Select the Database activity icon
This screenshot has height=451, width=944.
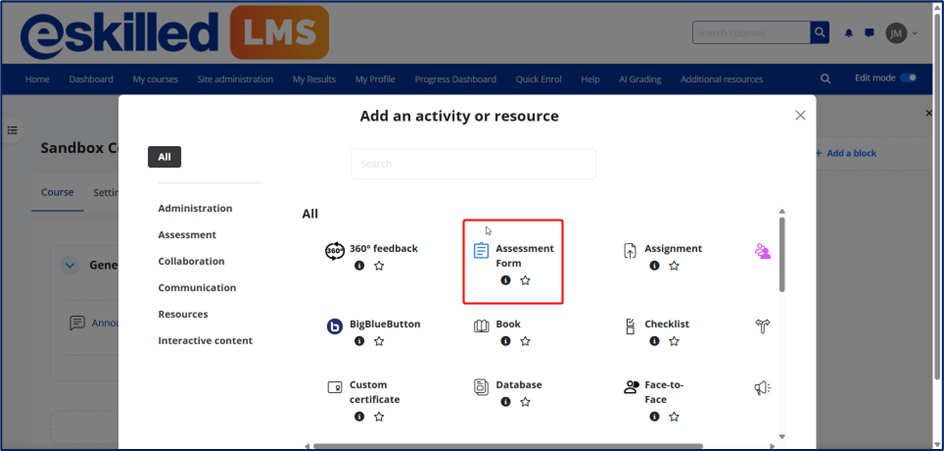point(481,386)
